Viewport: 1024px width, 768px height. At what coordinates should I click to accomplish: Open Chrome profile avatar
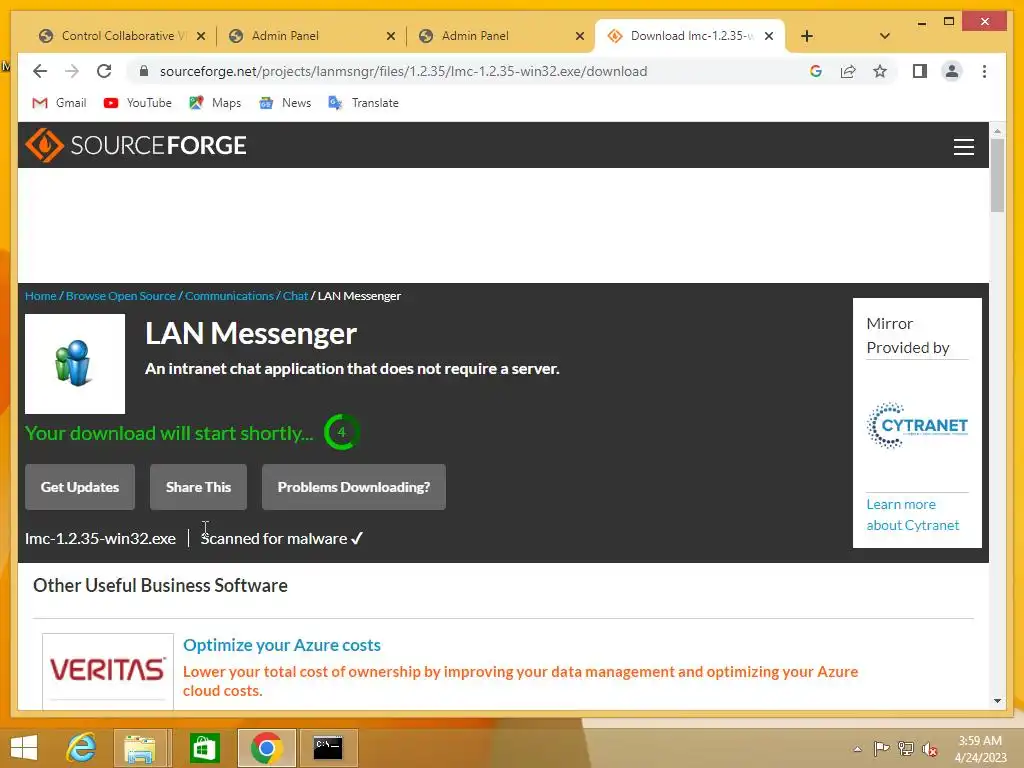pyautogui.click(x=952, y=71)
